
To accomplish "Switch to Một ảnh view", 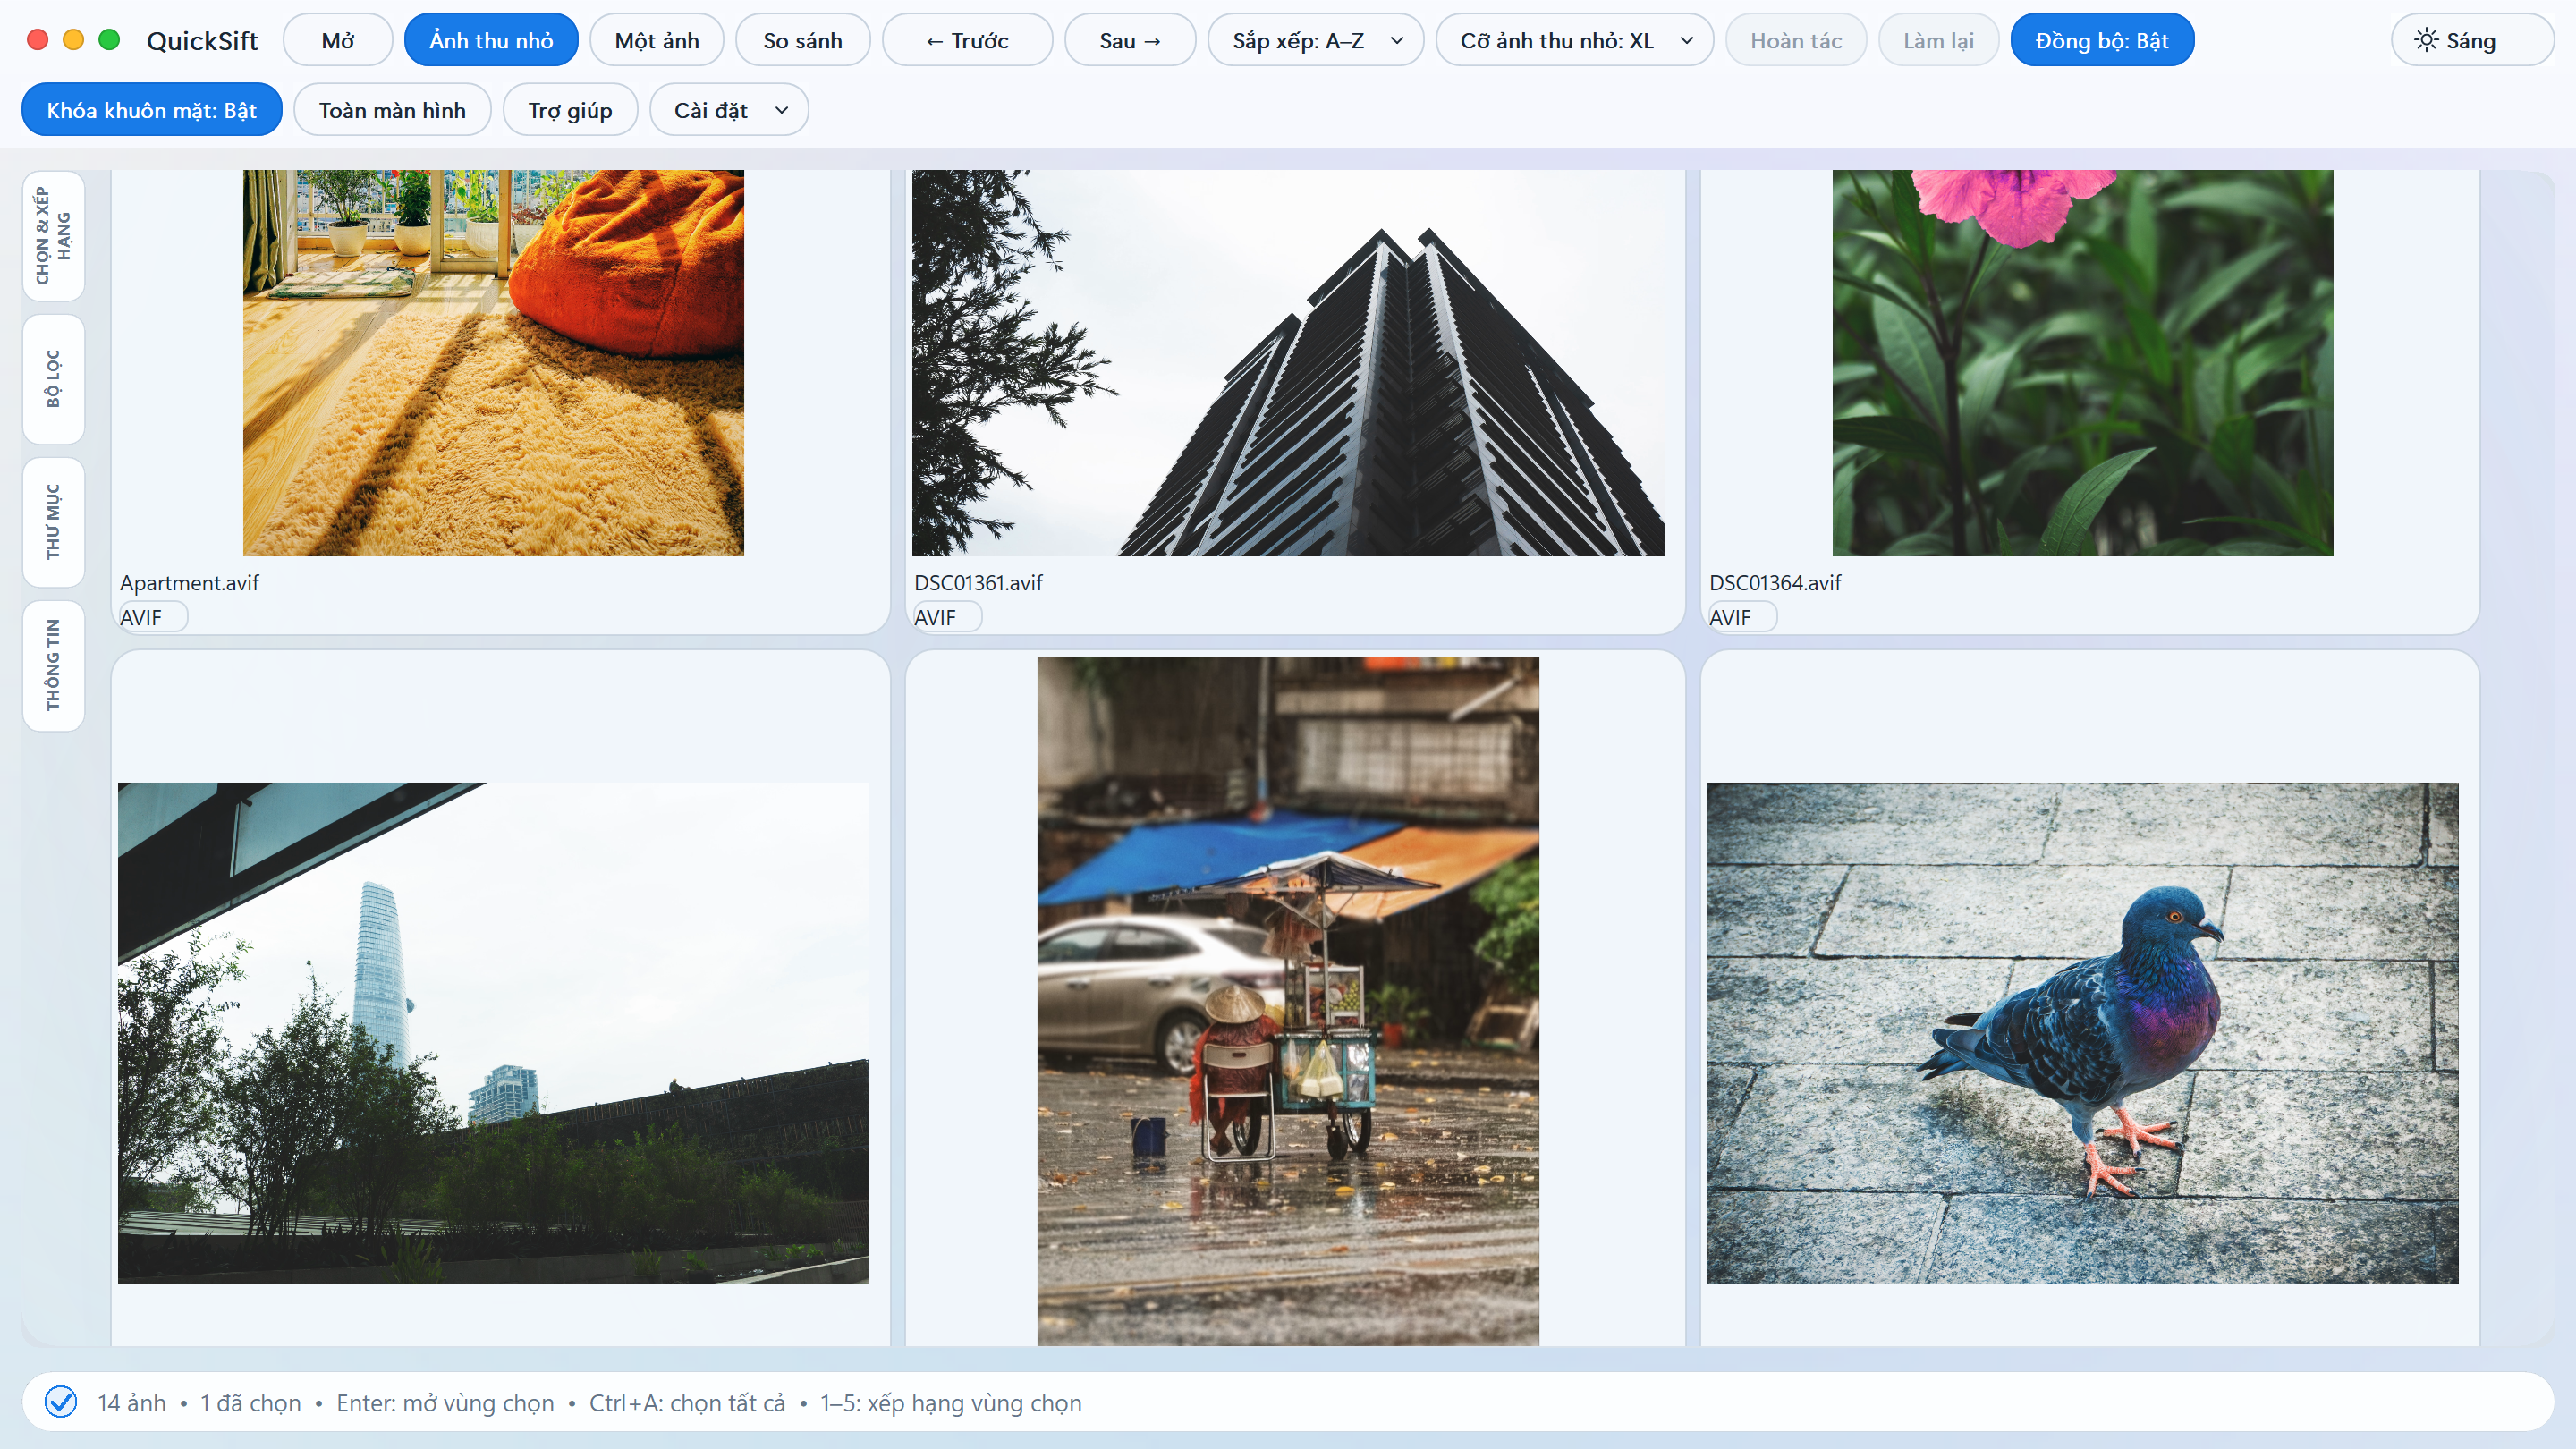I will (657, 40).
